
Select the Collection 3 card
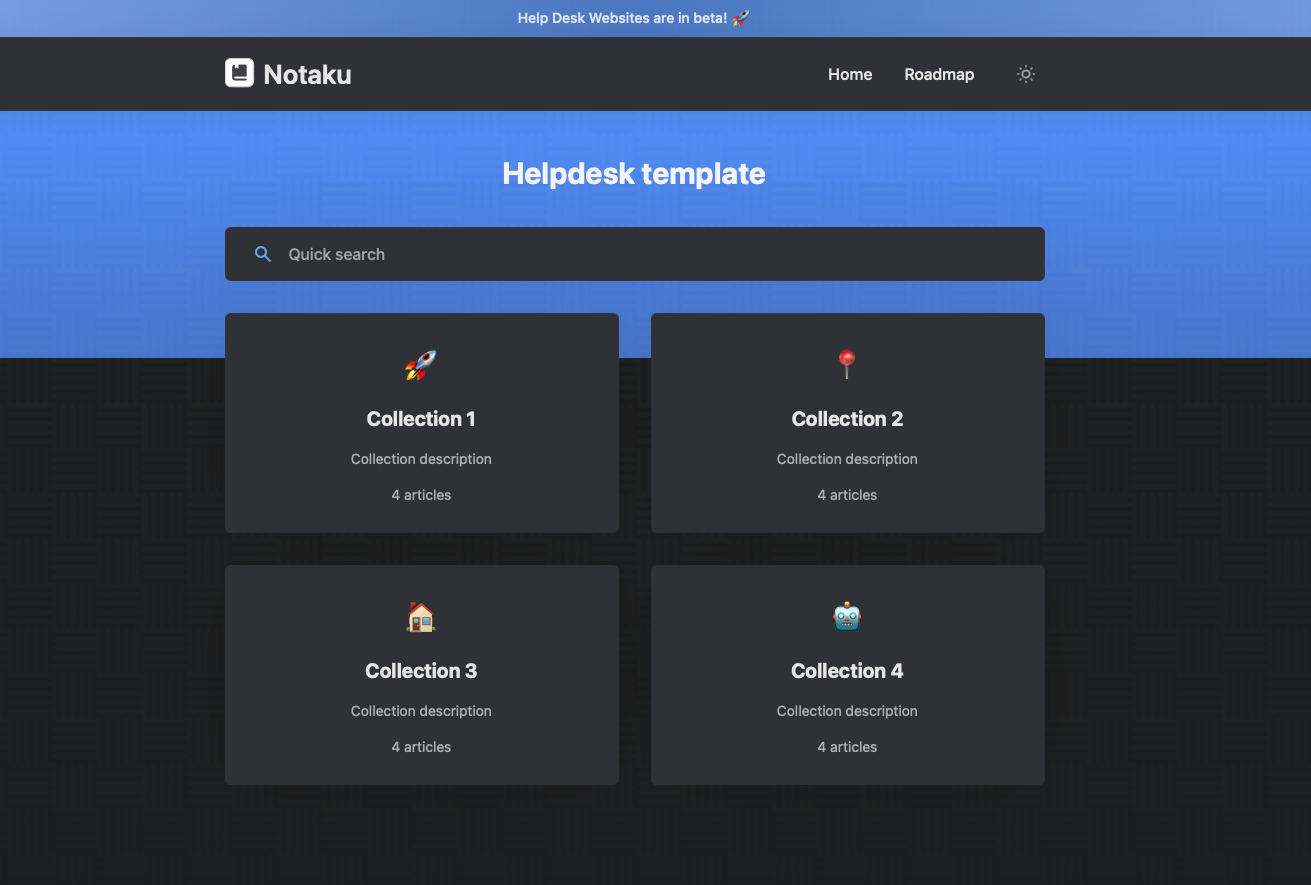(421, 674)
